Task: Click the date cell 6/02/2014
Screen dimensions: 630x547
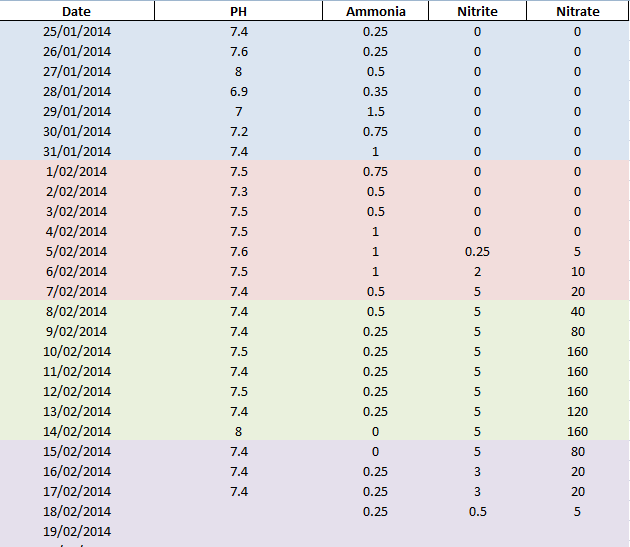Action: pos(77,271)
